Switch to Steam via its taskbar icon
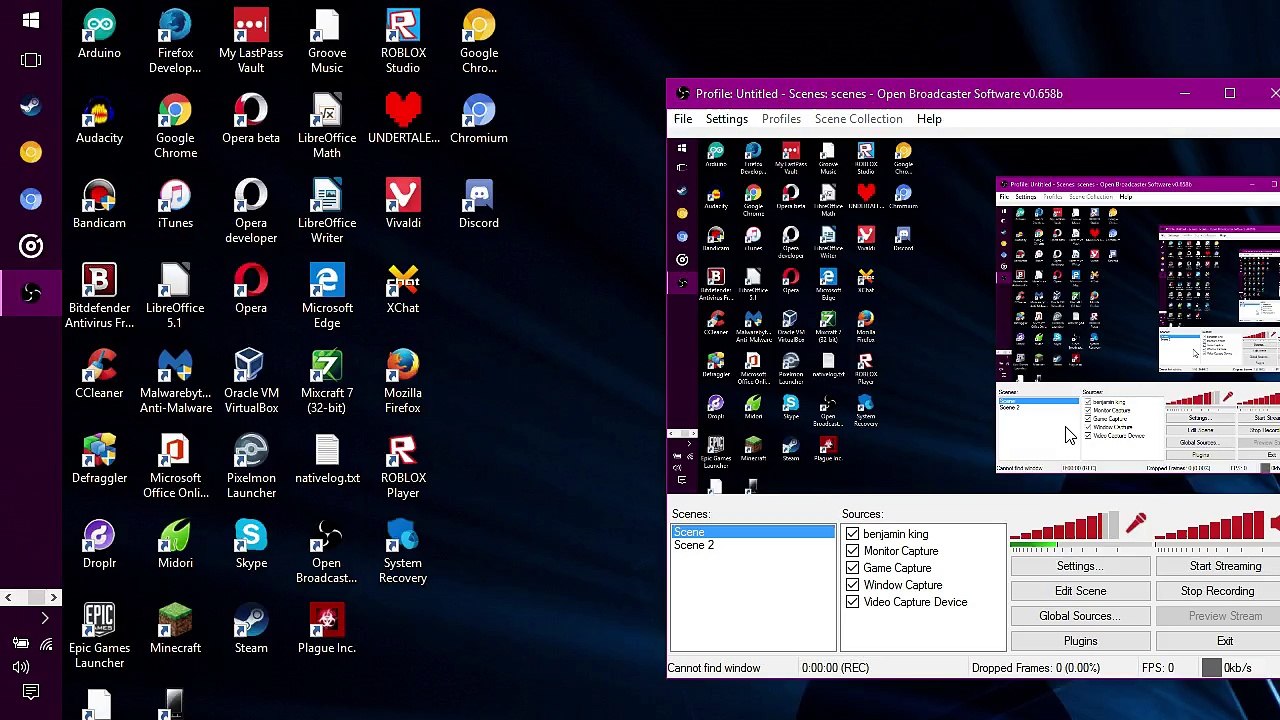The width and height of the screenshot is (1280, 720). pos(31,106)
